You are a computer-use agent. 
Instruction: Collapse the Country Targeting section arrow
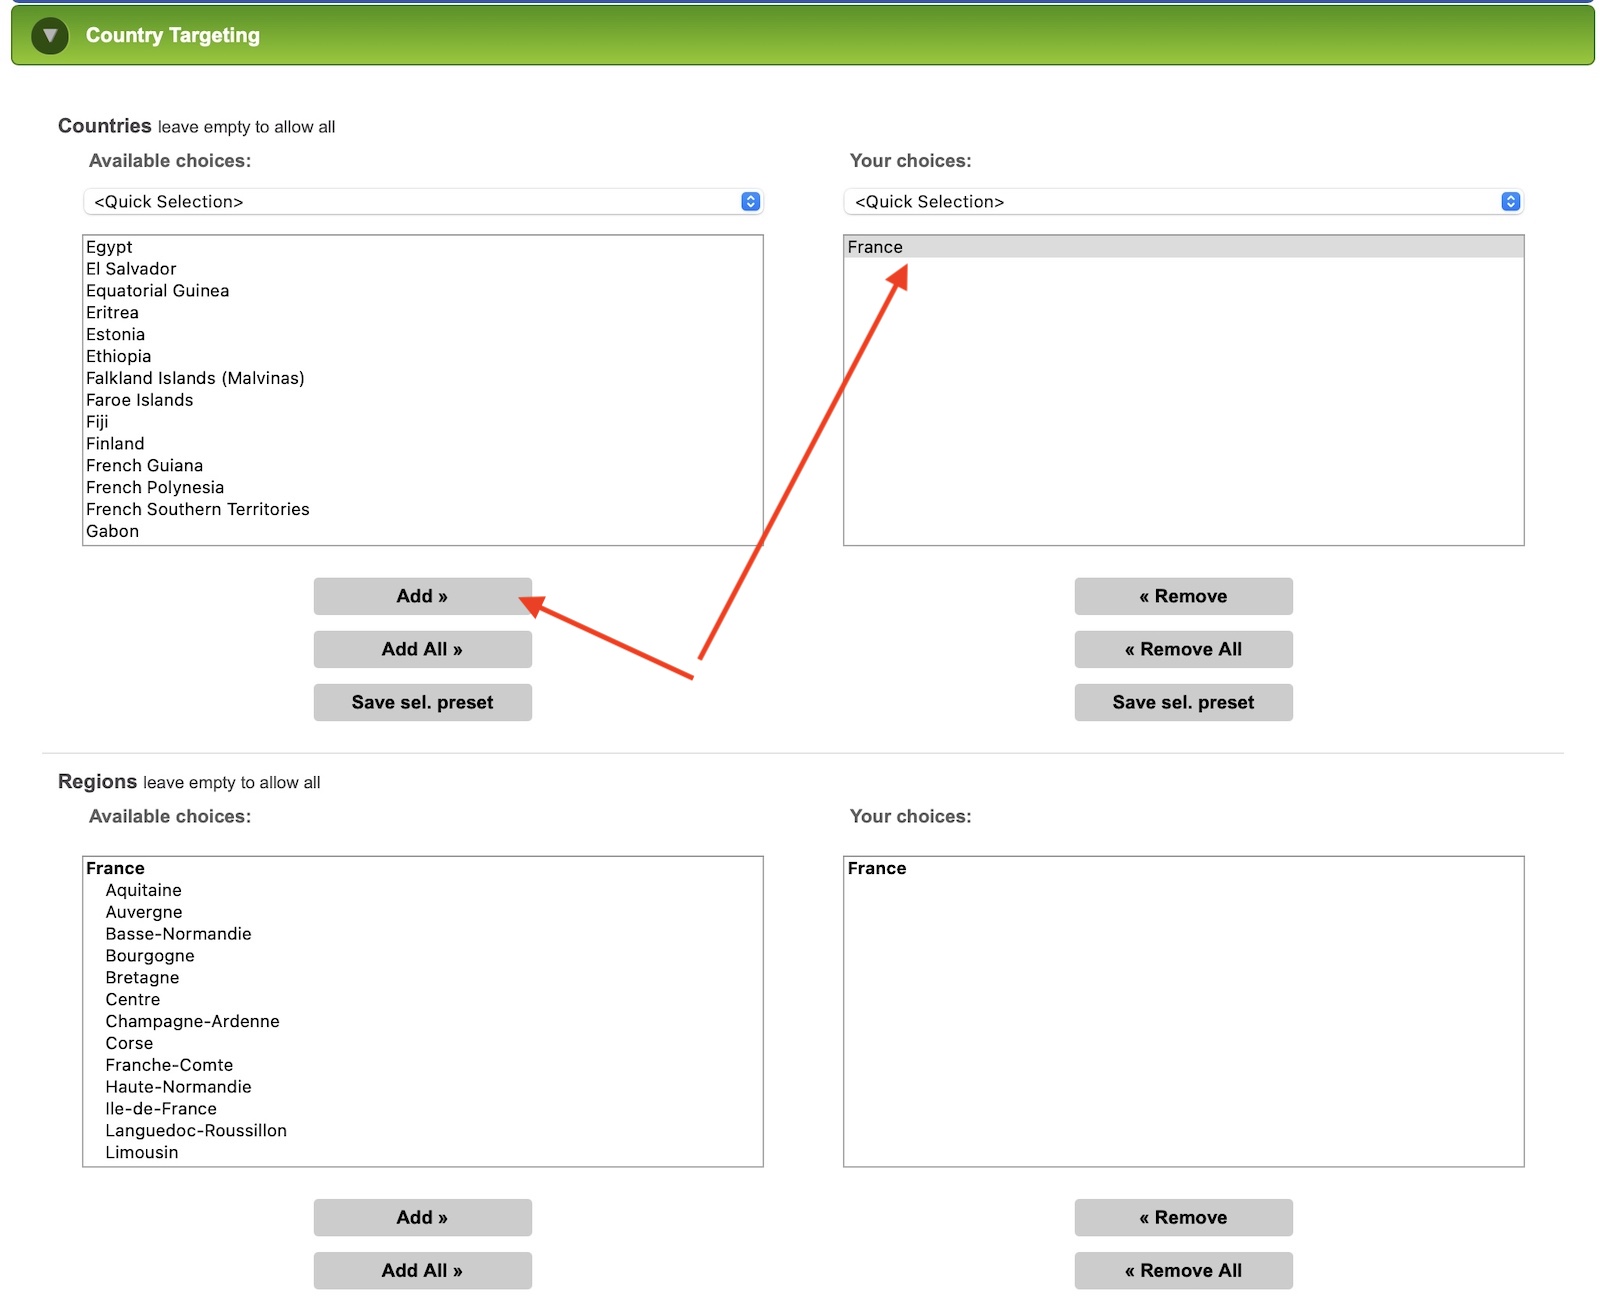click(x=49, y=36)
